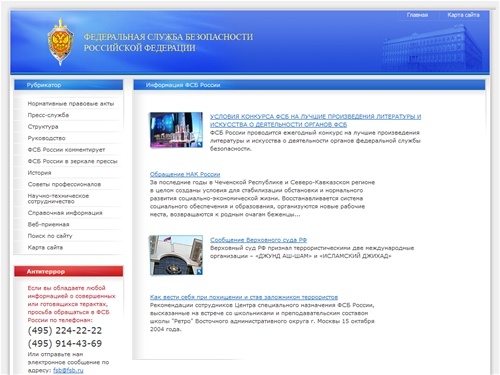
Task: Click the fsb@fsb.ru email link
Action: click(68, 370)
